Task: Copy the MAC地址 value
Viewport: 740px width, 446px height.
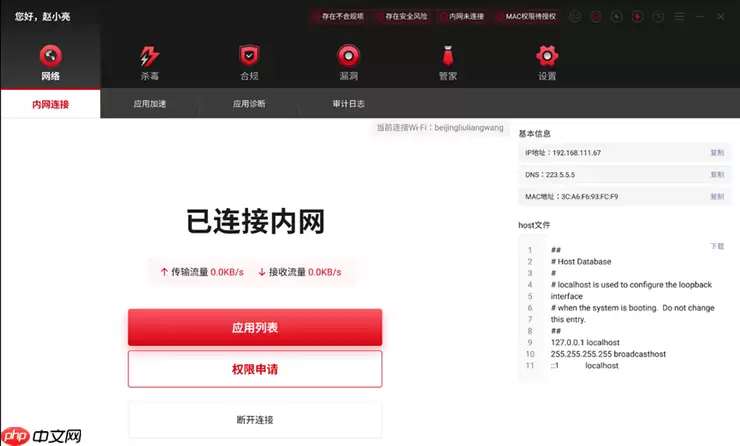Action: (x=717, y=196)
